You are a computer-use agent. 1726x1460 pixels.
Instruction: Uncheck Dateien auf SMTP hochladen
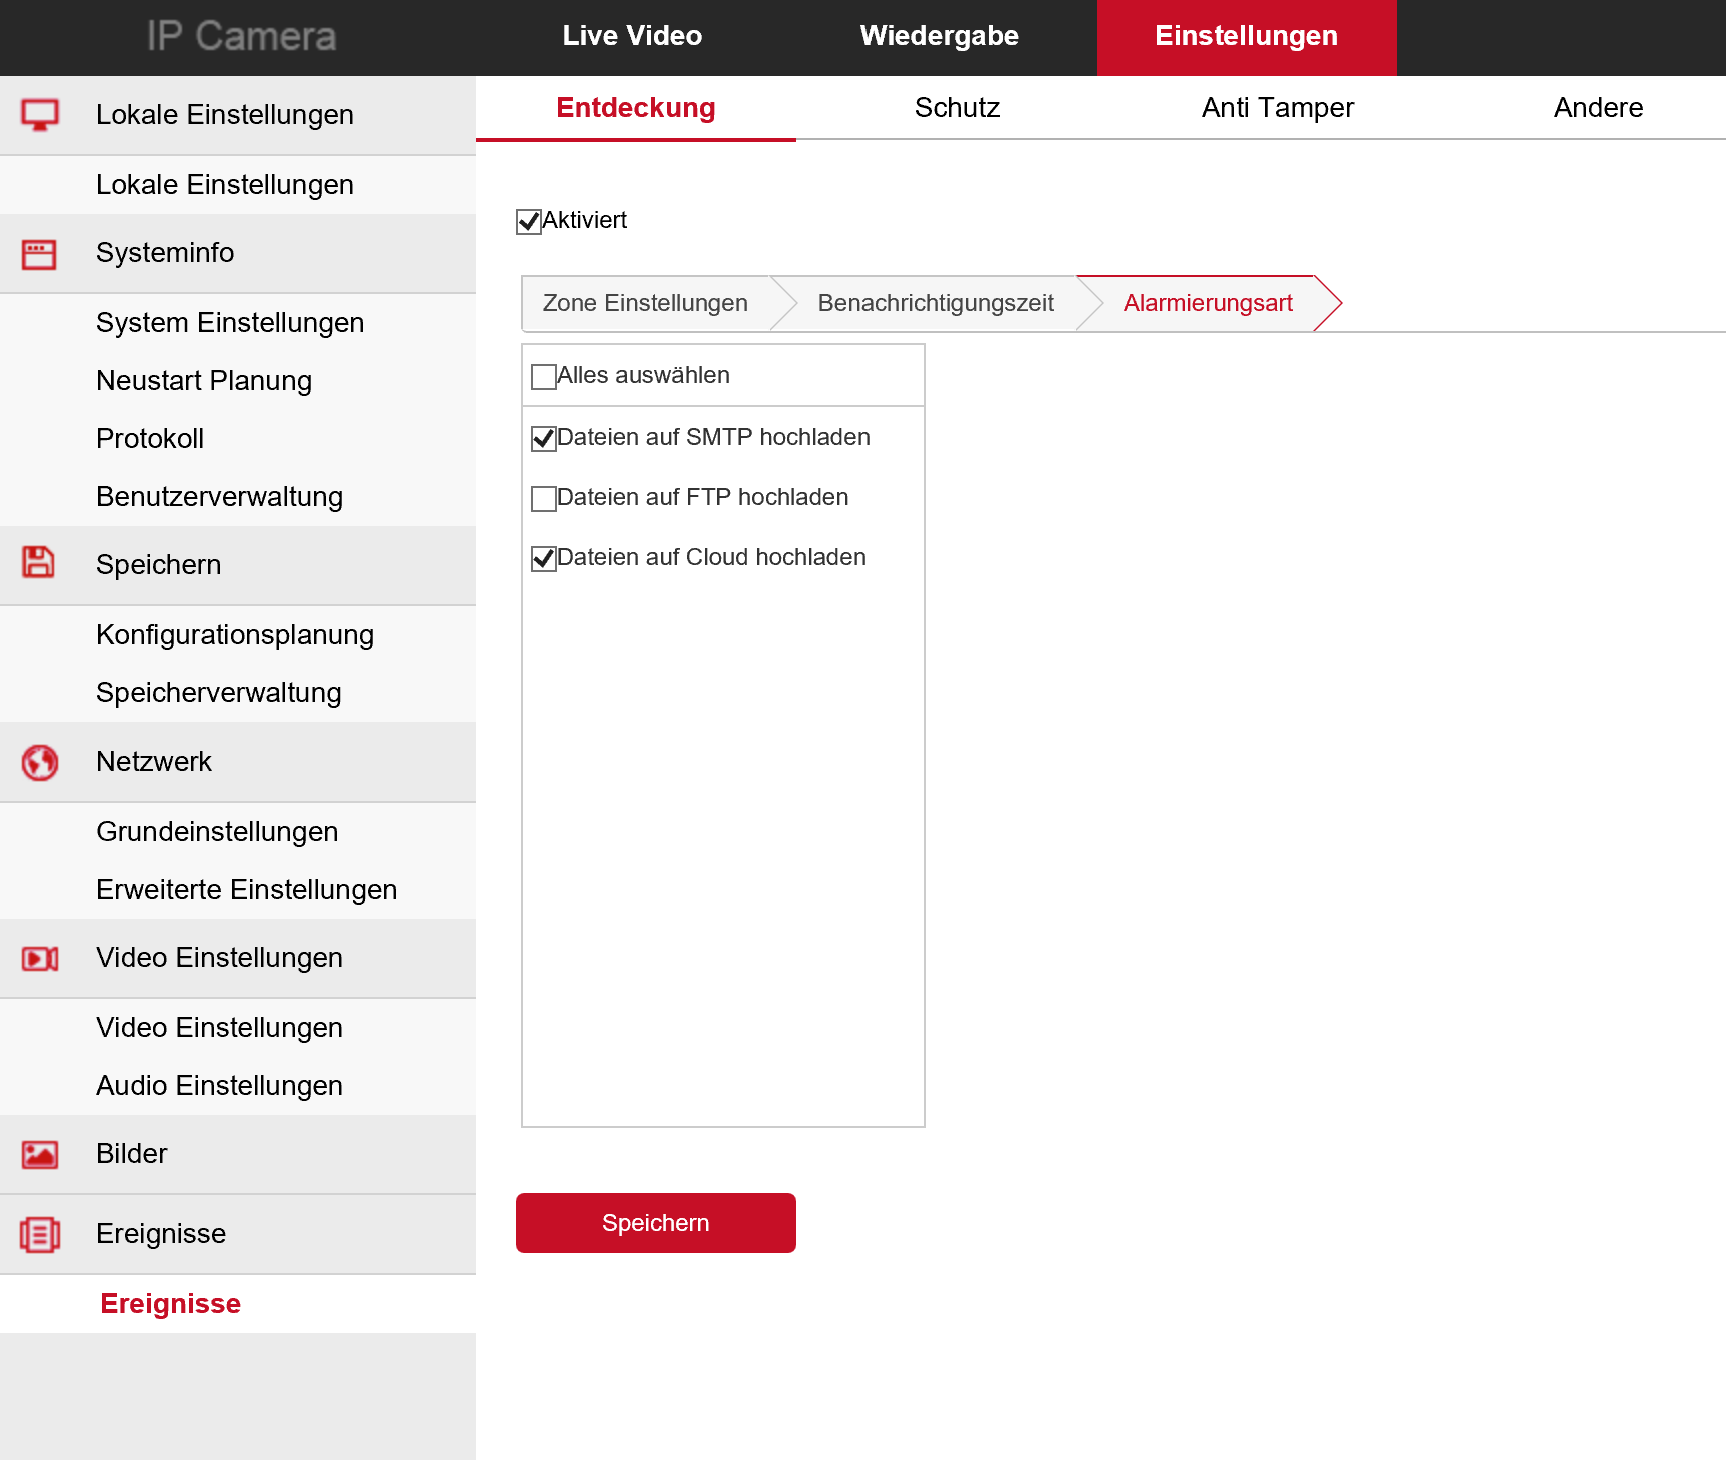pos(544,439)
